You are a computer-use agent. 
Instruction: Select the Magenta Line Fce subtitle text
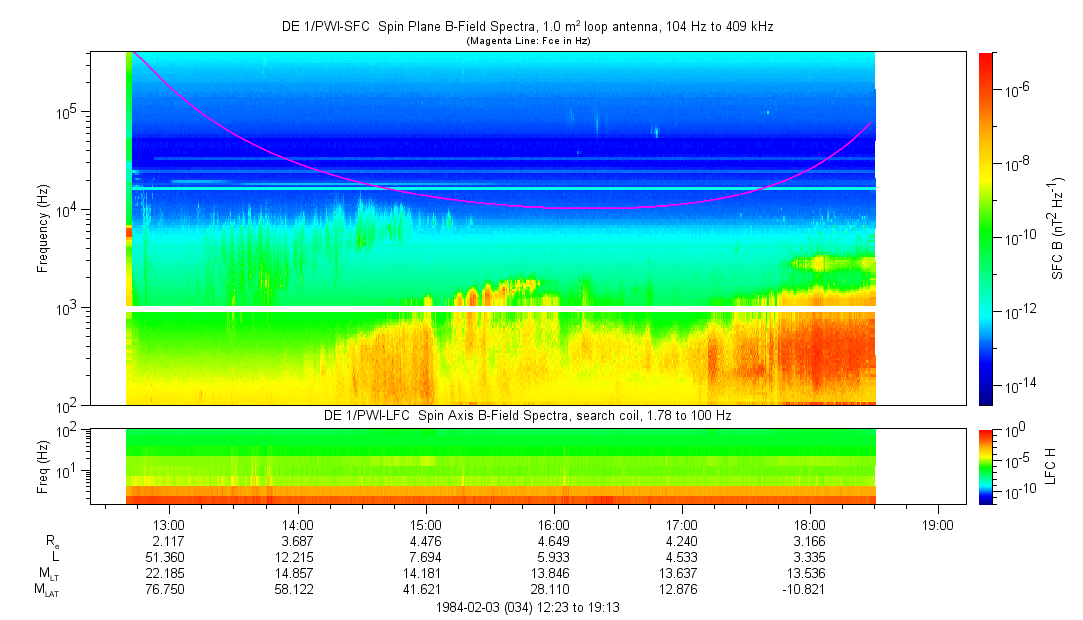pyautogui.click(x=527, y=40)
